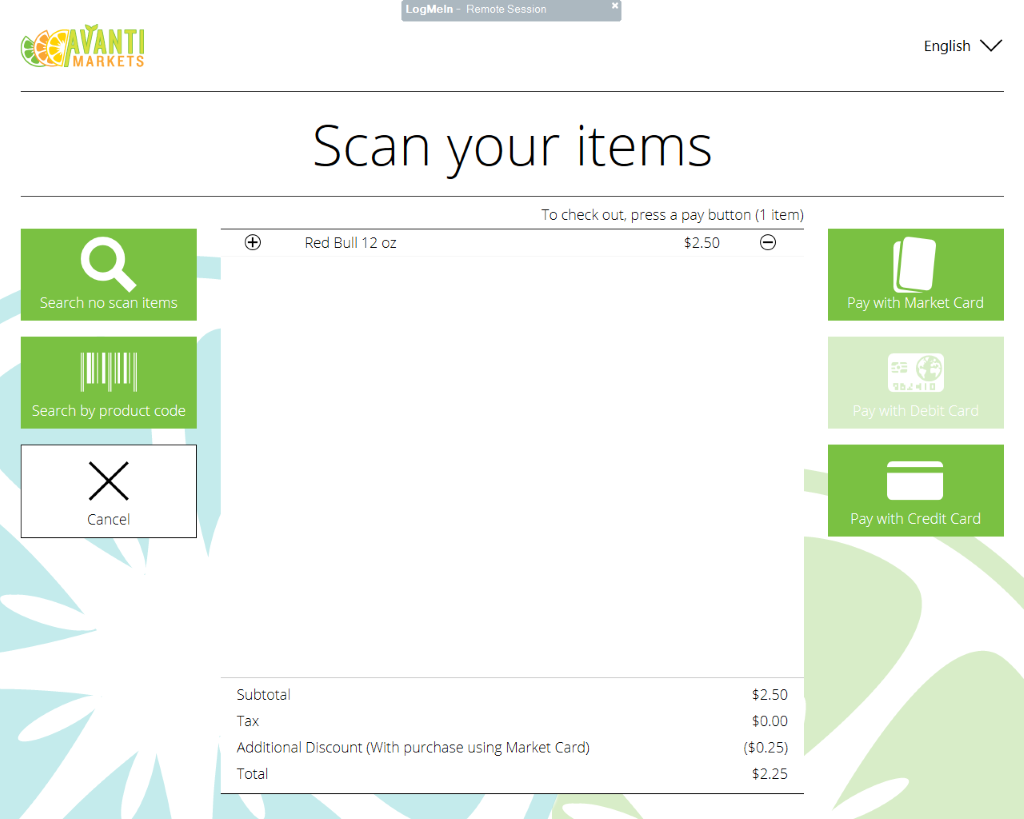This screenshot has width=1024, height=819.
Task: Remove one Red Bull with minus icon
Action: 768,243
